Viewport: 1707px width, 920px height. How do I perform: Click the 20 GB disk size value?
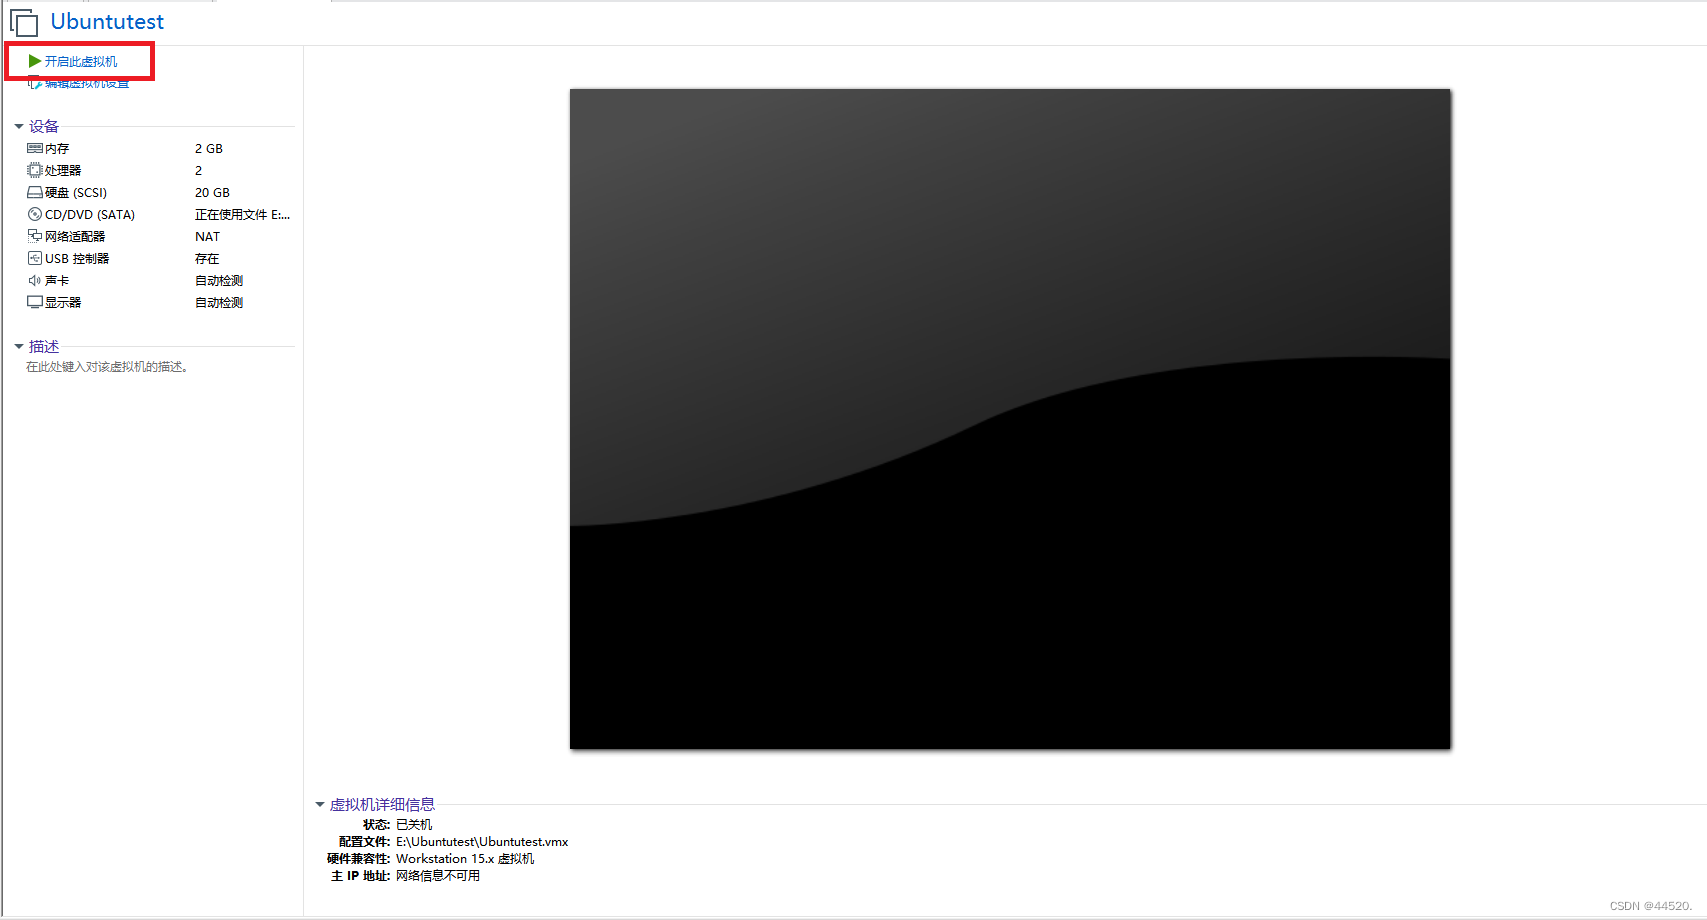pyautogui.click(x=212, y=193)
